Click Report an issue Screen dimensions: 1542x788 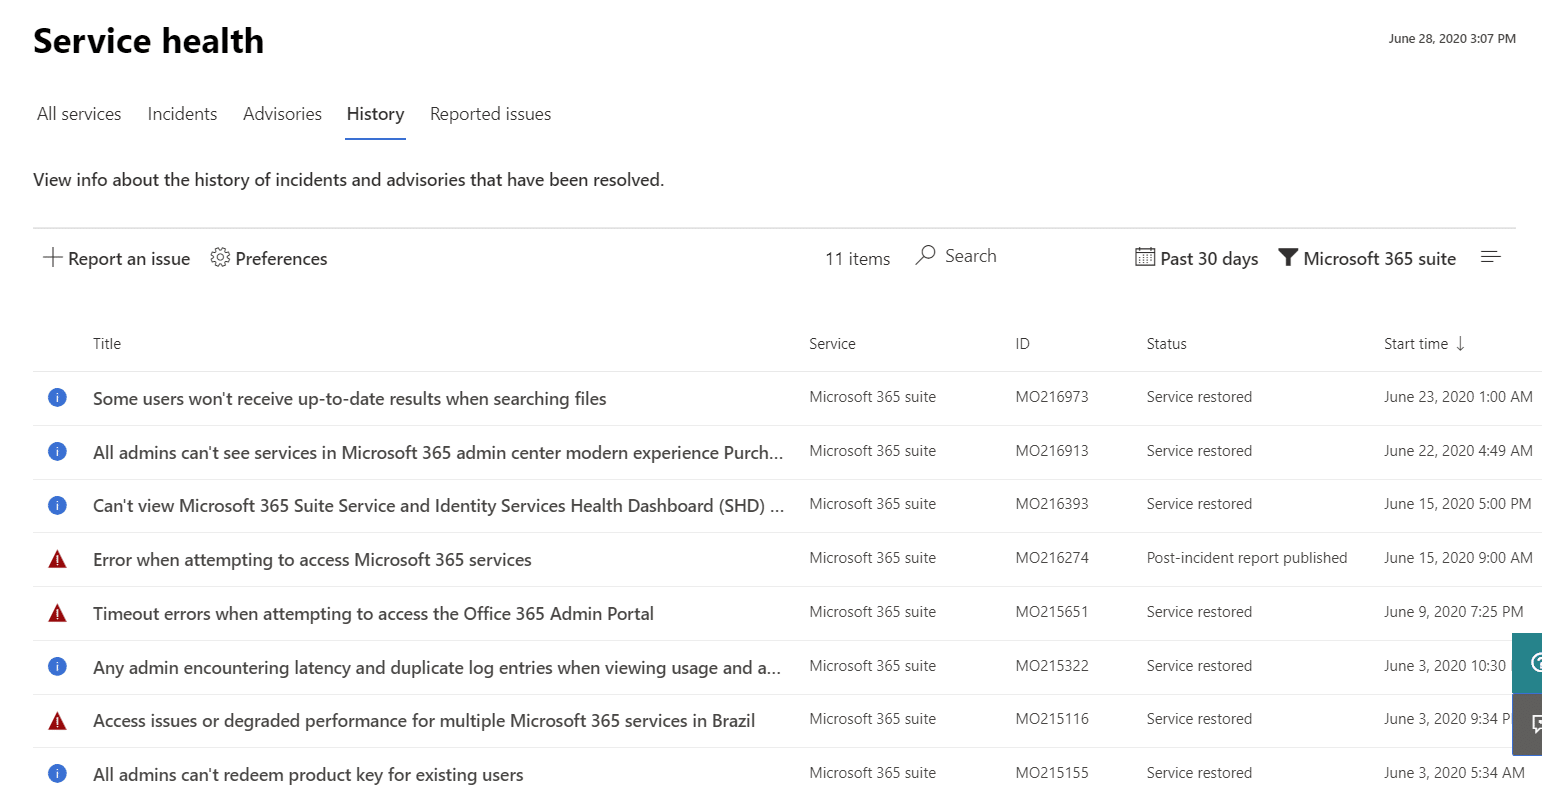click(116, 258)
